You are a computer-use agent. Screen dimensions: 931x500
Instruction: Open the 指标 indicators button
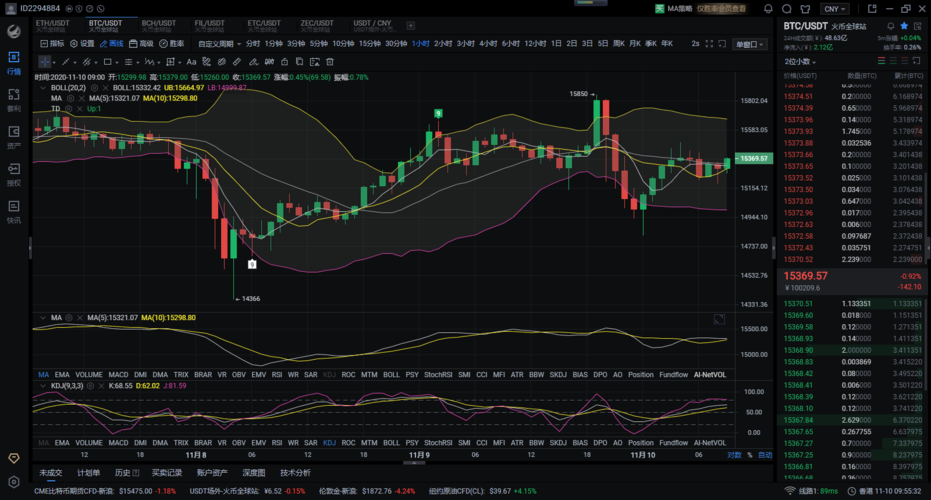pos(52,44)
